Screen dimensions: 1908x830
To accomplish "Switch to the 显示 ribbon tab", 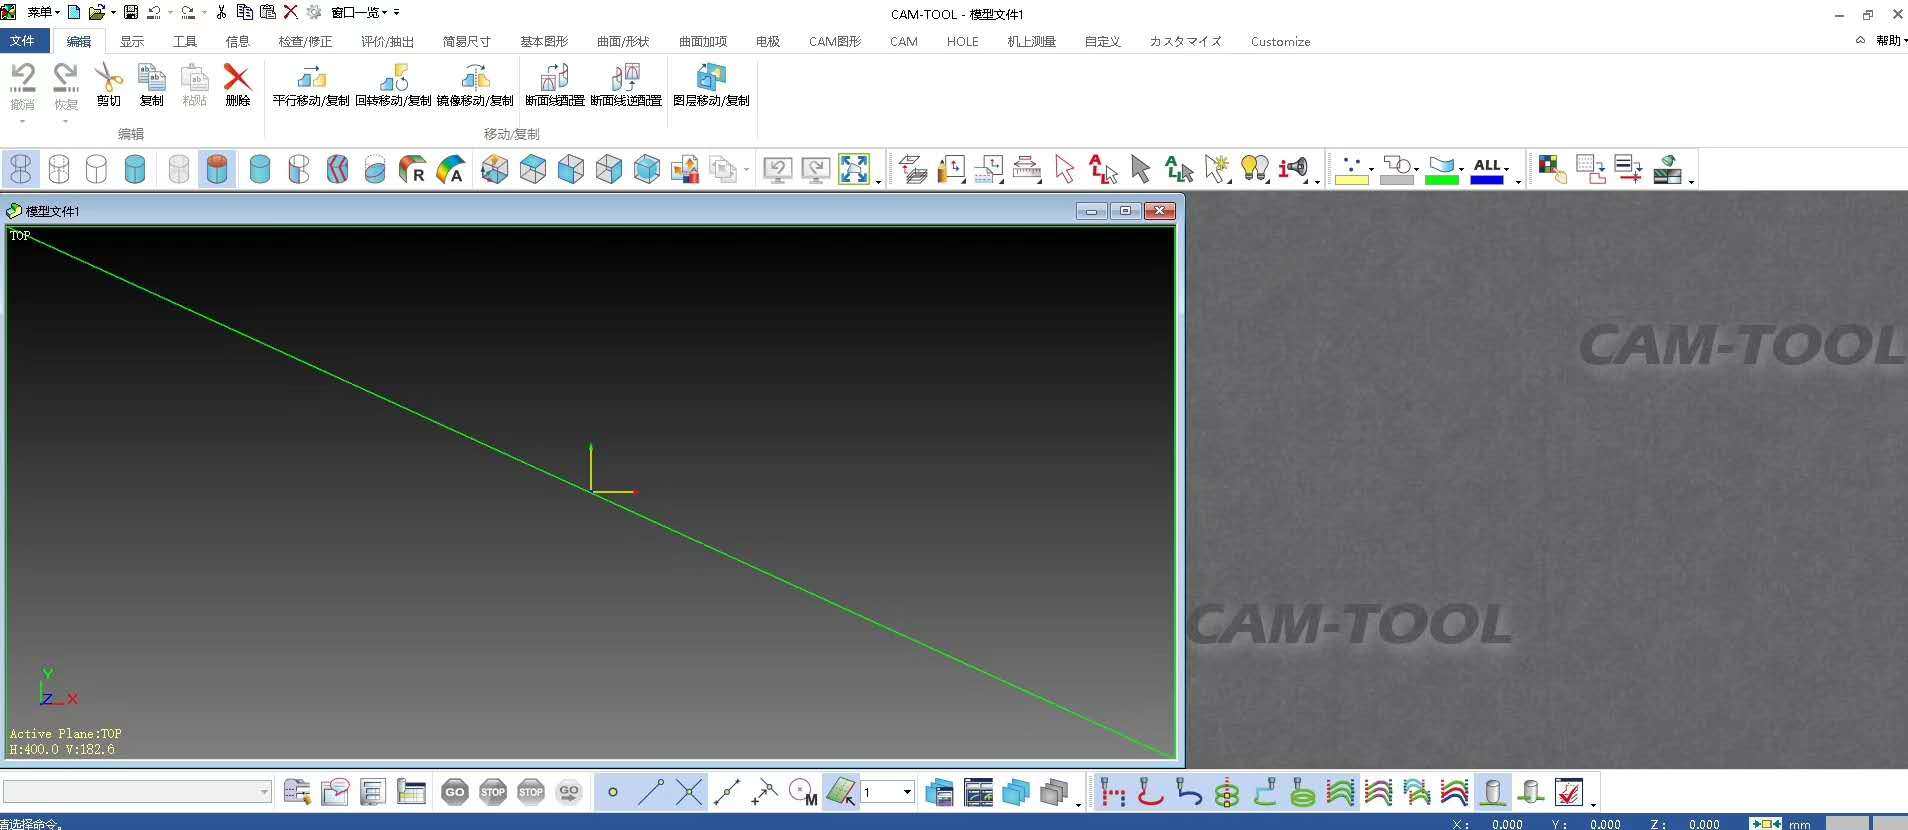I will pyautogui.click(x=131, y=41).
